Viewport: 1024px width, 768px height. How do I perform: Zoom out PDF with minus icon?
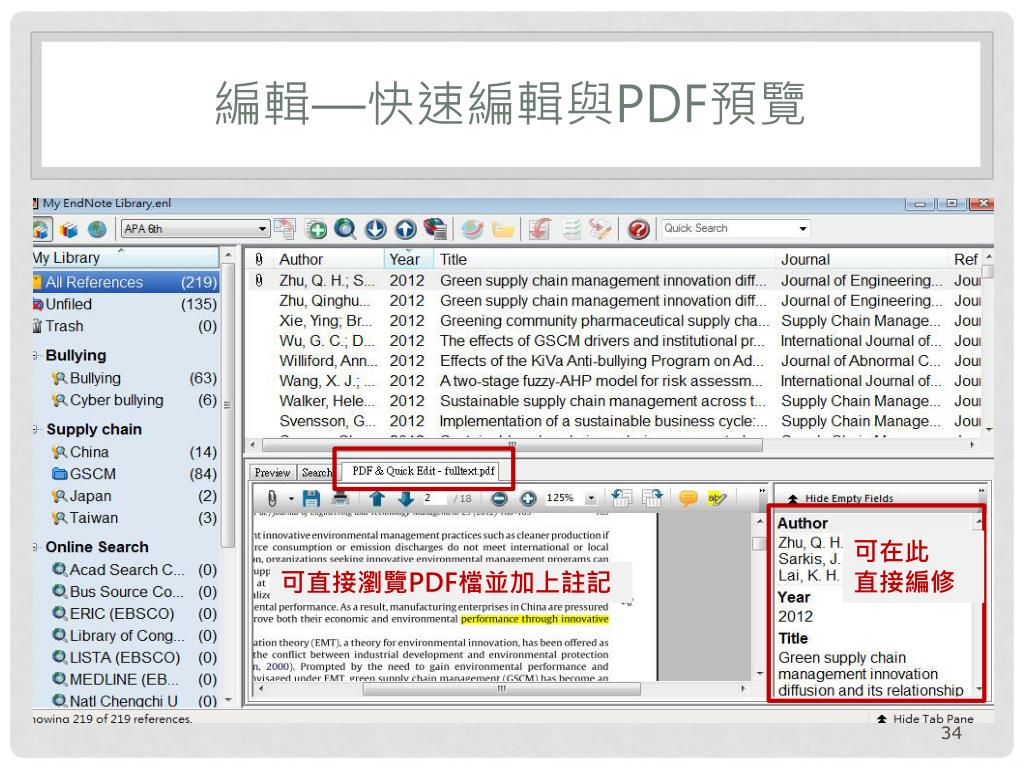[x=499, y=499]
